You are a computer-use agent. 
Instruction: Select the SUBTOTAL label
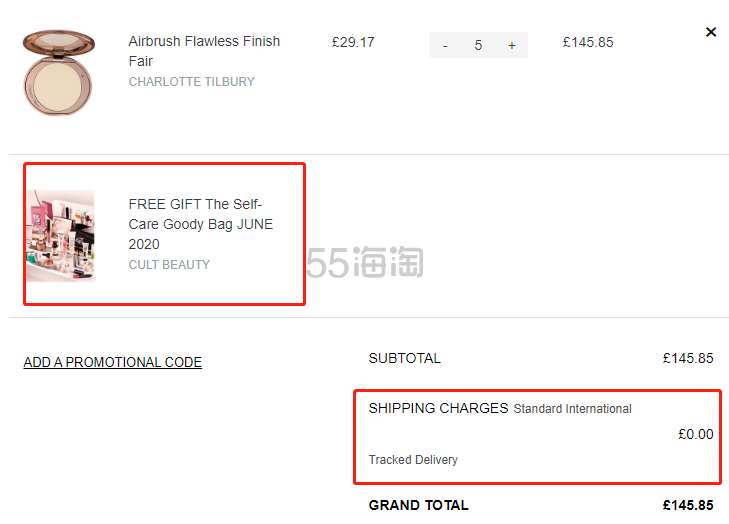[x=404, y=358]
